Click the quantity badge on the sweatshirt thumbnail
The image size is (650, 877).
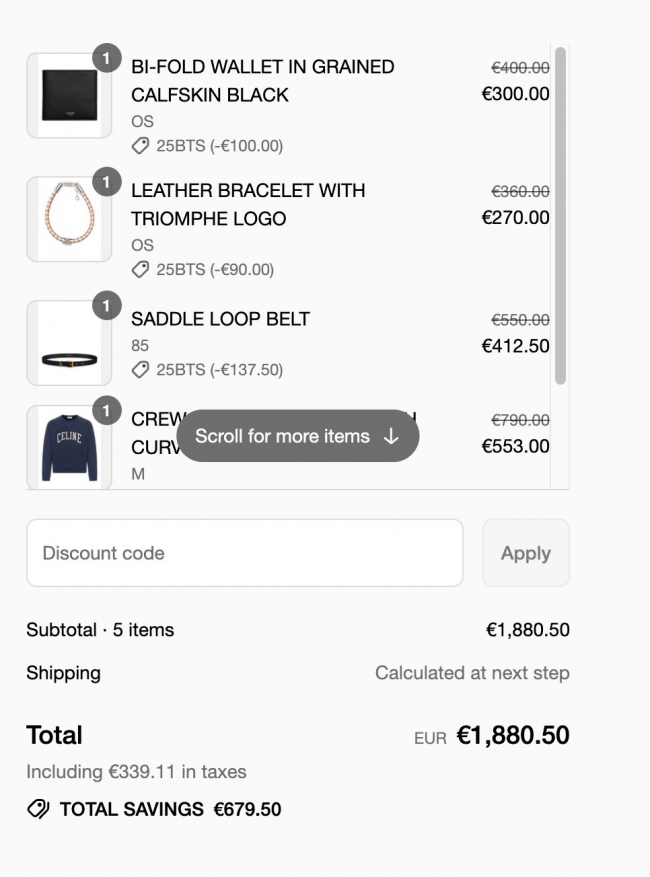click(x=107, y=411)
